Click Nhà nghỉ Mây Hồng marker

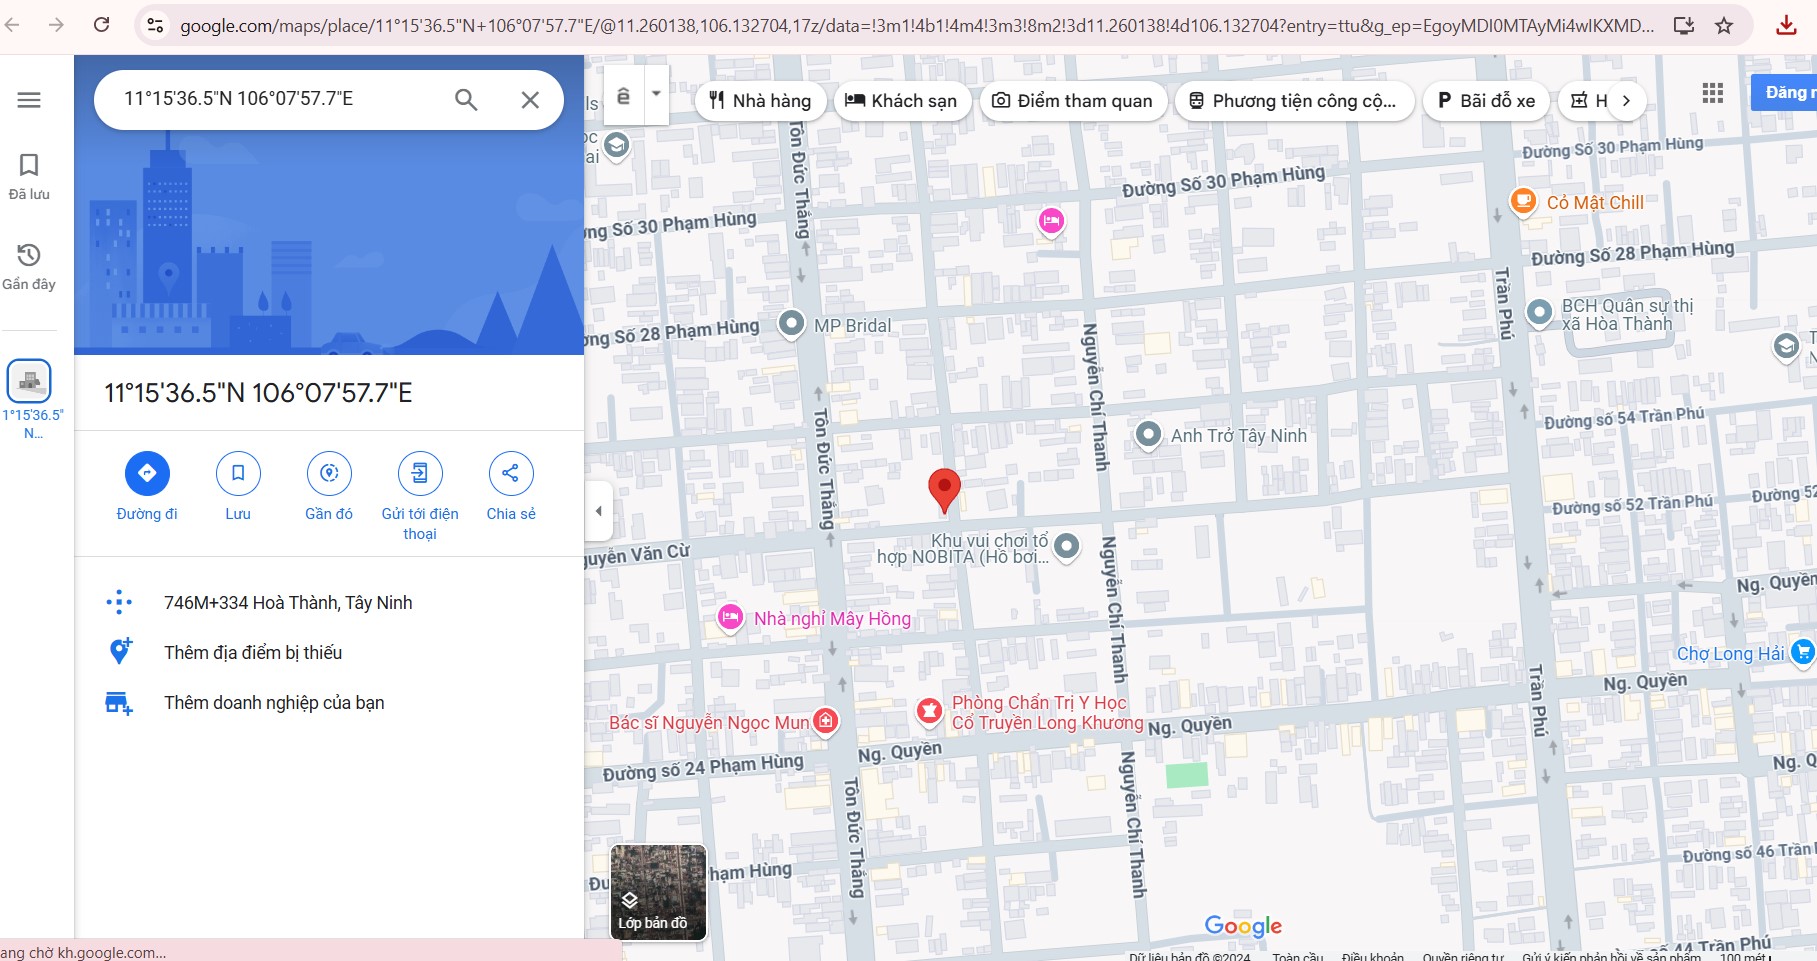pos(731,618)
